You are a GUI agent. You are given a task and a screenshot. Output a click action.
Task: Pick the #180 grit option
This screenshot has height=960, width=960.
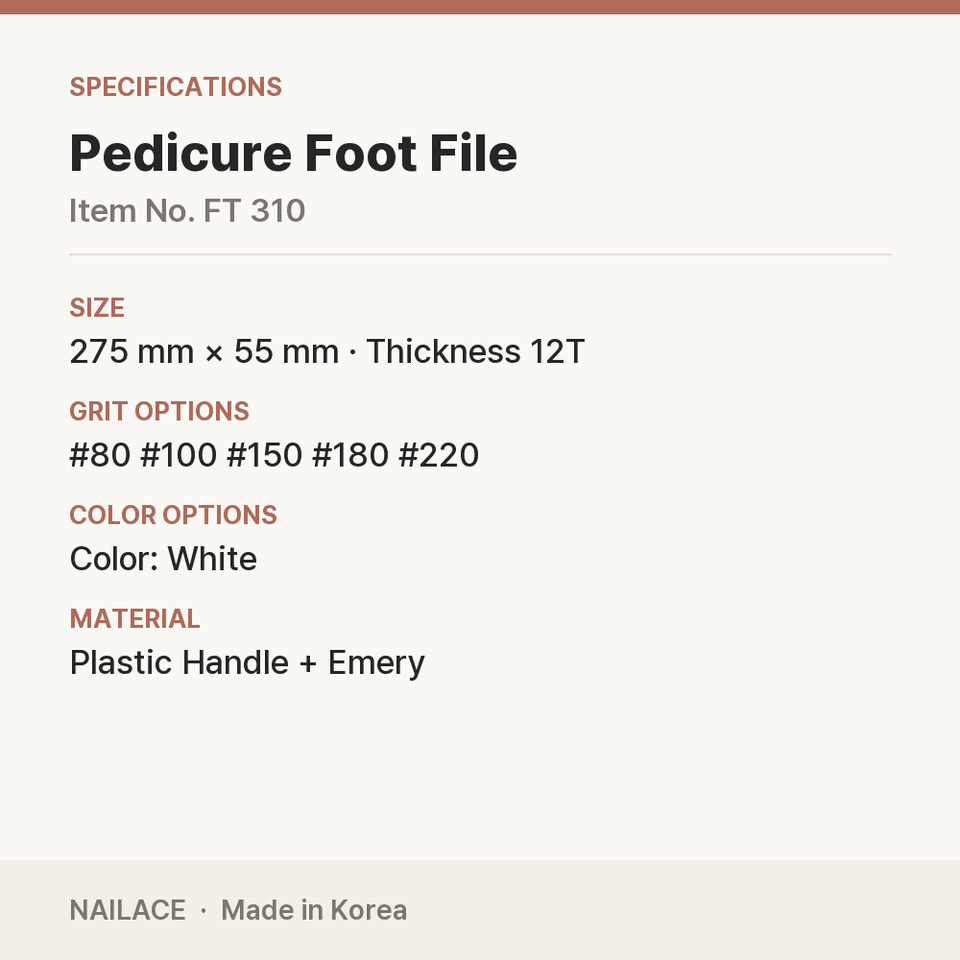click(x=350, y=455)
